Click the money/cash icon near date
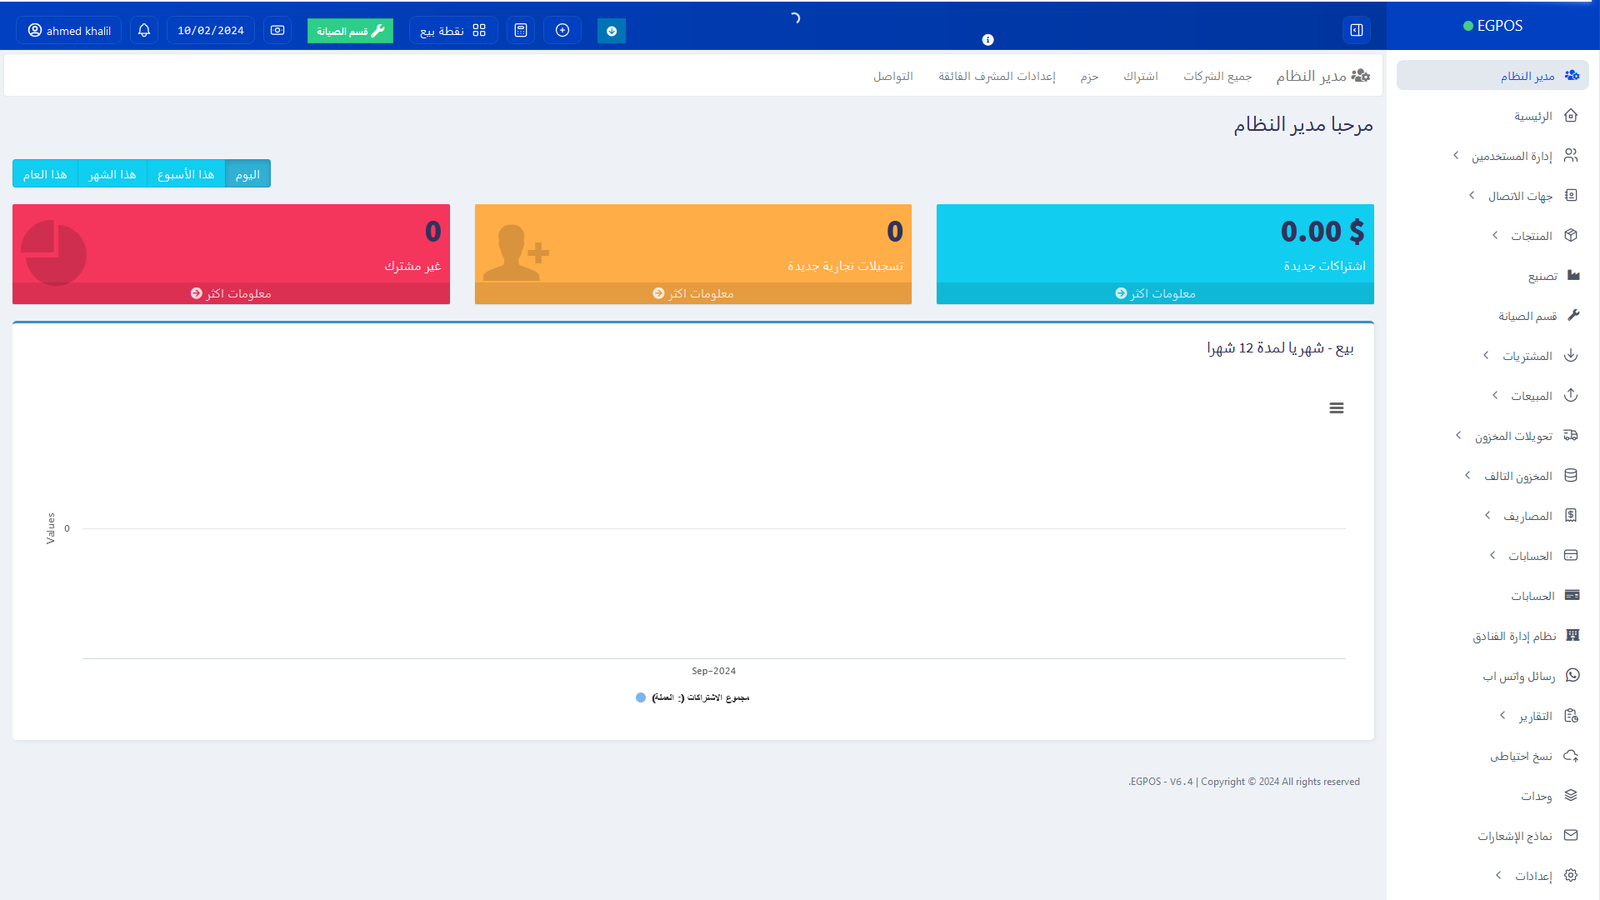The height and width of the screenshot is (900, 1600). 278,30
